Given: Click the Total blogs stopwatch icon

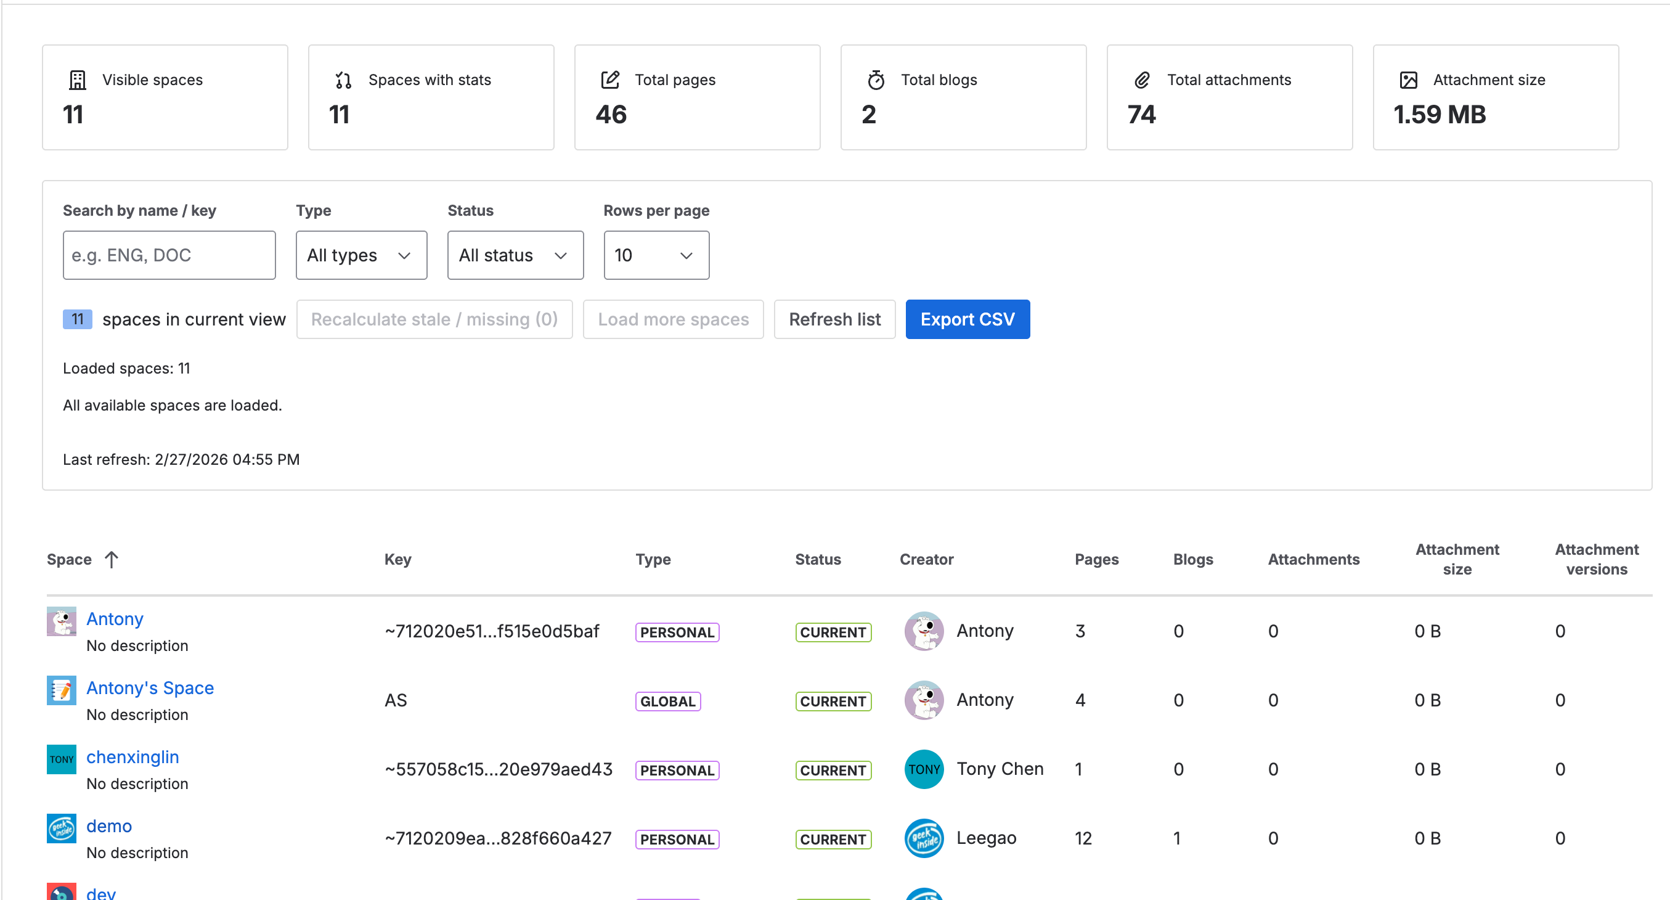Looking at the screenshot, I should [x=877, y=79].
